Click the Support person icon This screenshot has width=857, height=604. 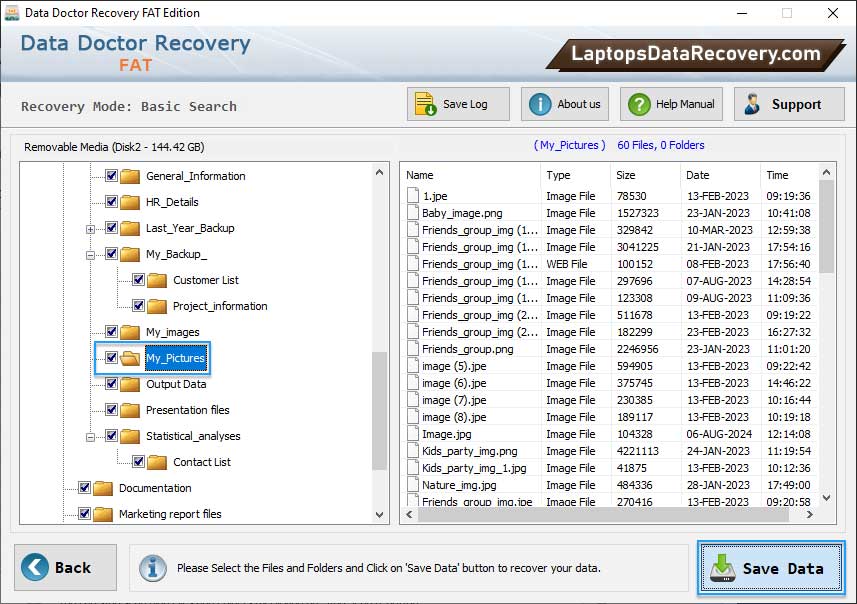[753, 104]
